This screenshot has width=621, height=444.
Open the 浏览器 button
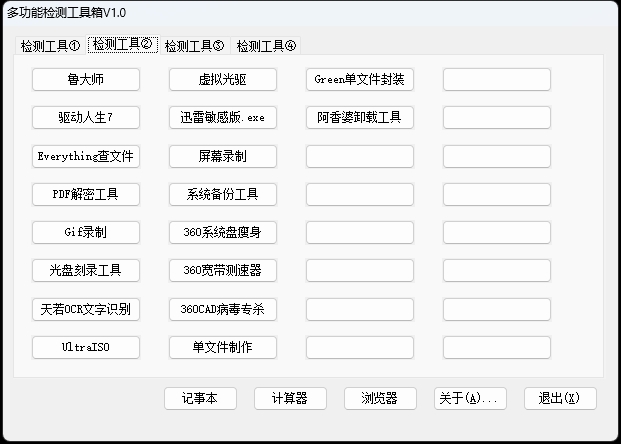point(380,398)
